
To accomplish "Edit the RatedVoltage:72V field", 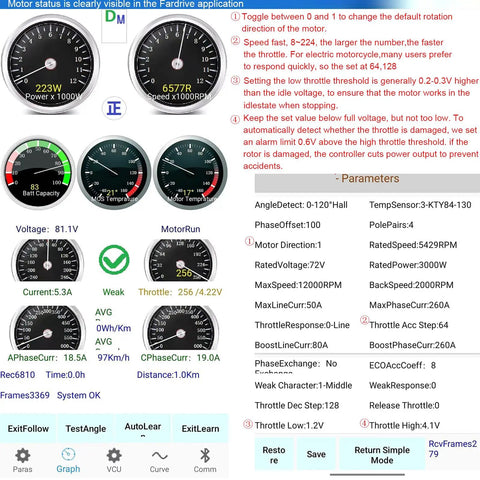I will click(x=290, y=265).
